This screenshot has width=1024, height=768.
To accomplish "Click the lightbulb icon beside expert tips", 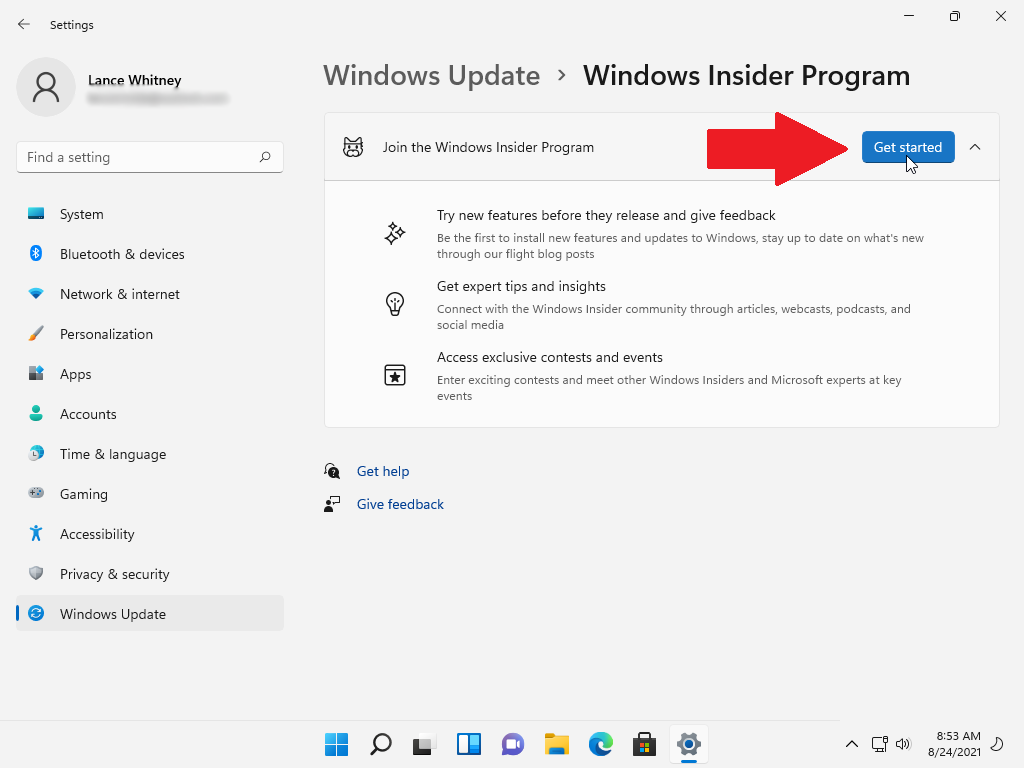I will click(394, 304).
